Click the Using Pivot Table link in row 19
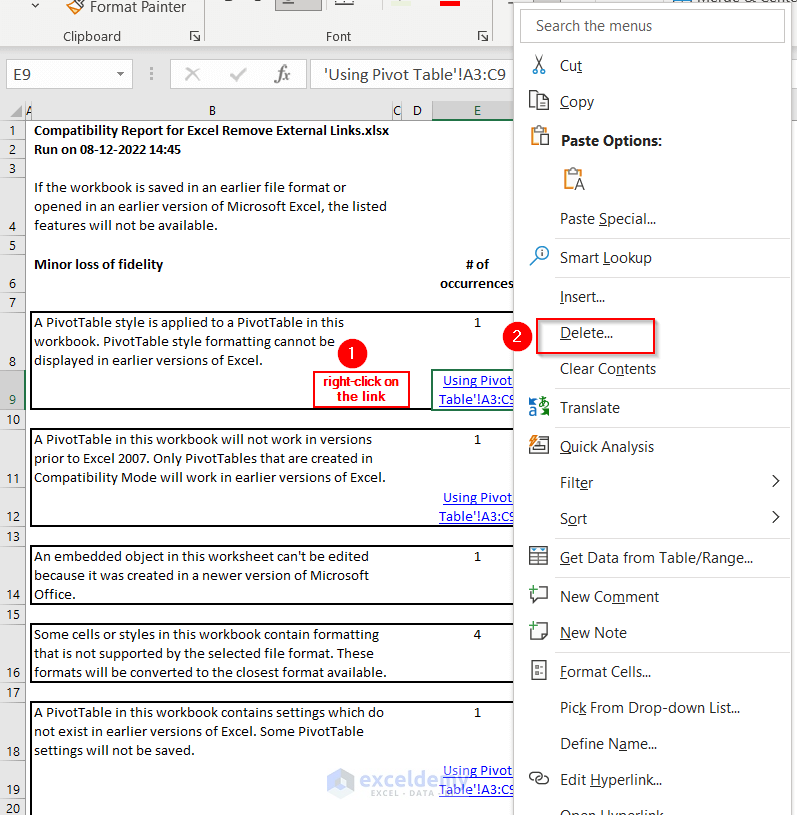 pos(476,780)
